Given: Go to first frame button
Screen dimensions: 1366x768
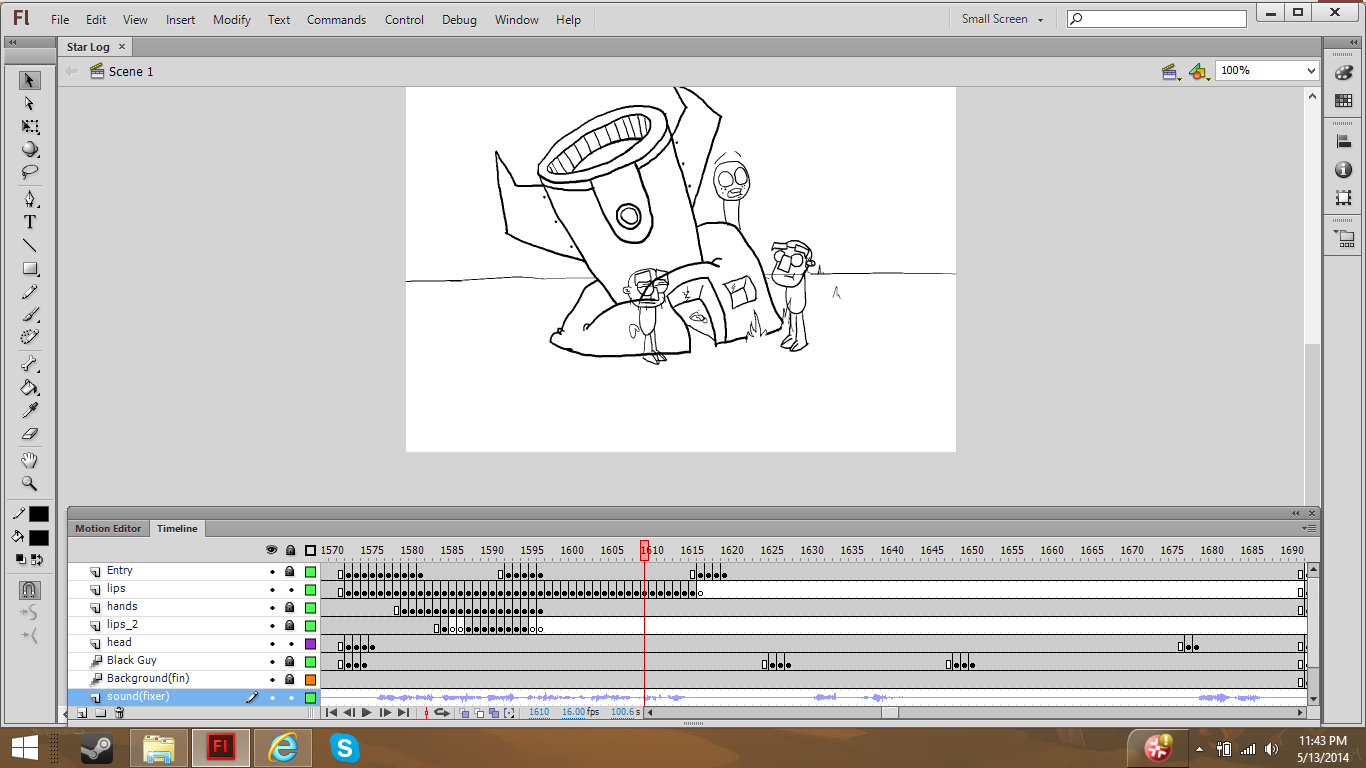Looking at the screenshot, I should click(331, 713).
